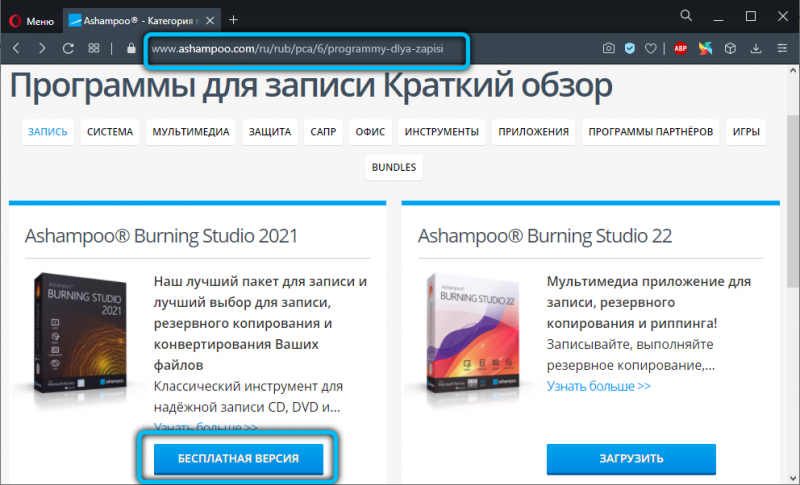Open the МУЛЬТИМЕДИА category
The image size is (800, 485).
click(191, 132)
